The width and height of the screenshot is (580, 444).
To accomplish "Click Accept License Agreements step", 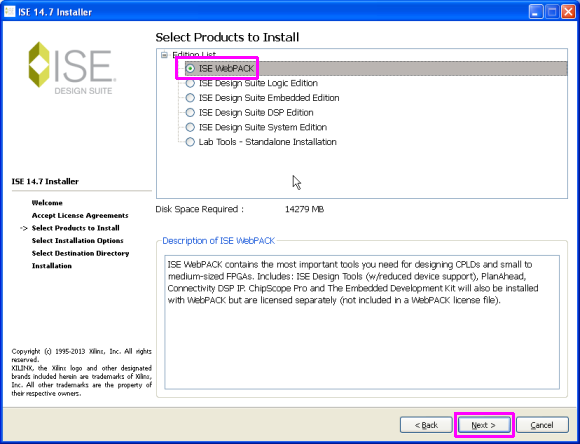I will pos(80,215).
